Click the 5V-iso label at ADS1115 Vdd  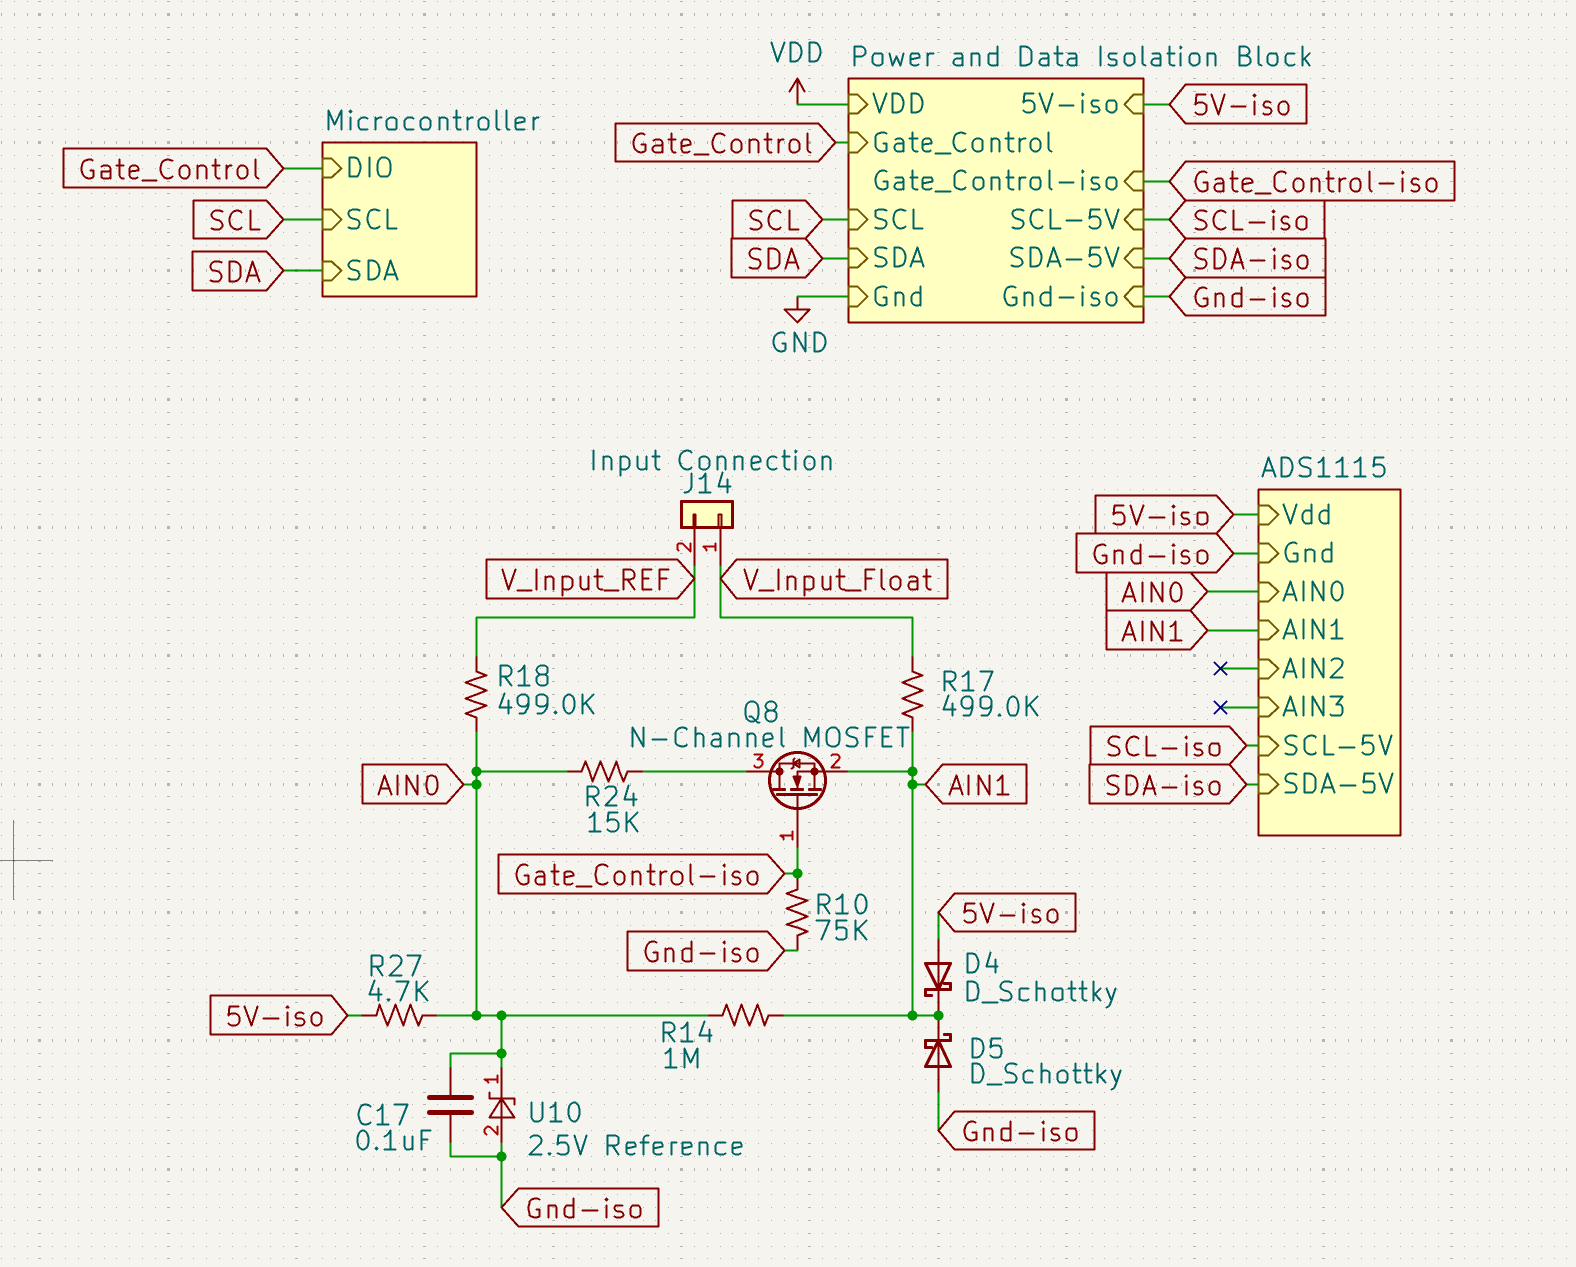coord(1164,515)
